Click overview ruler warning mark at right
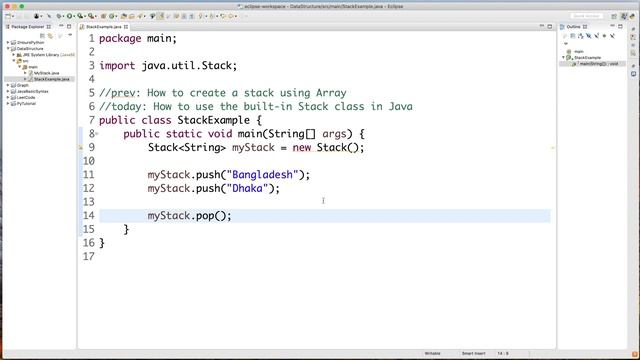Viewport: 640px width, 360px height. pos(553,147)
